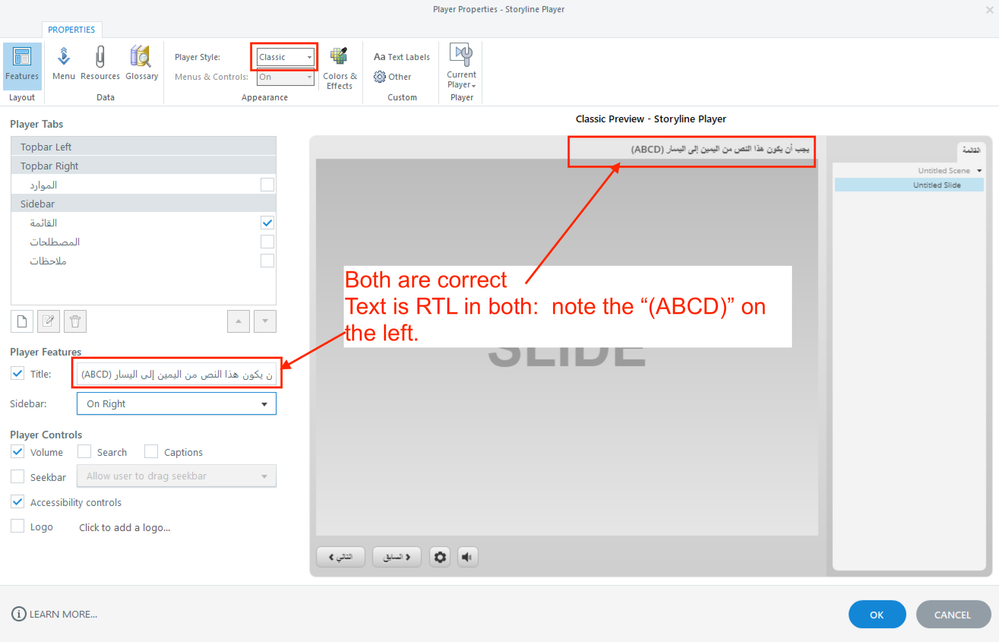This screenshot has width=999, height=642.
Task: Open the Learn More link
Action: [x=63, y=615]
